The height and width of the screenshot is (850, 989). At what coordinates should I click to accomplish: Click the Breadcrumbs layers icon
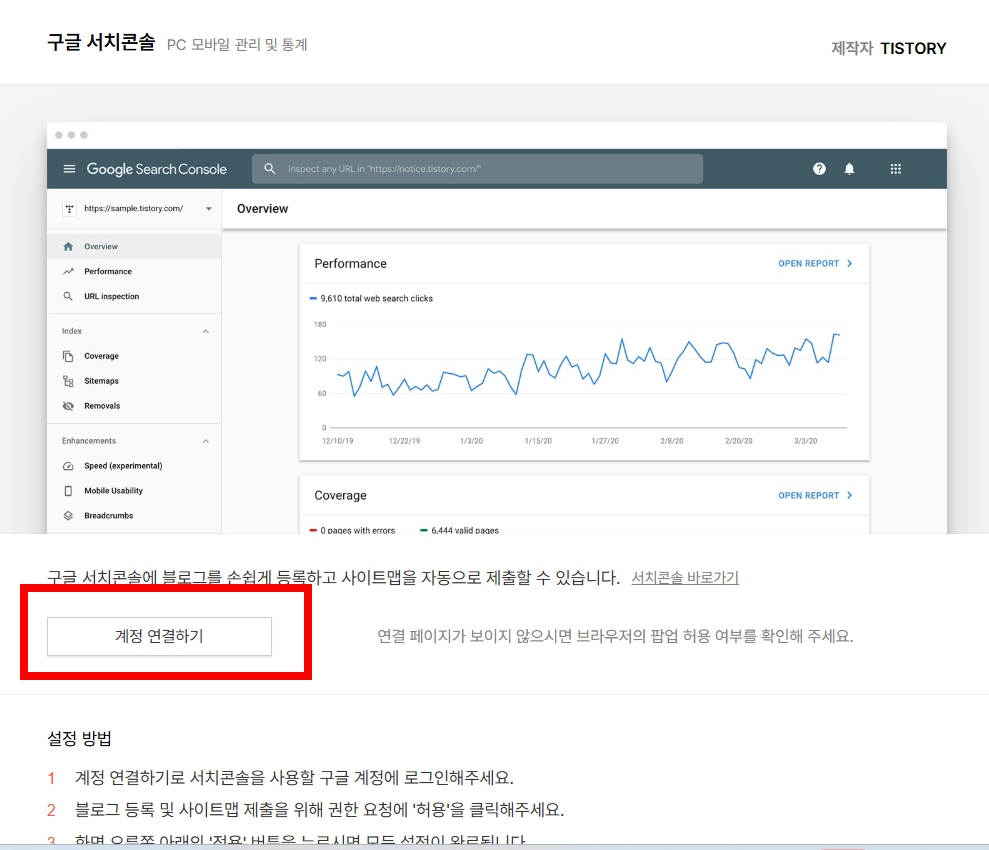tap(68, 516)
